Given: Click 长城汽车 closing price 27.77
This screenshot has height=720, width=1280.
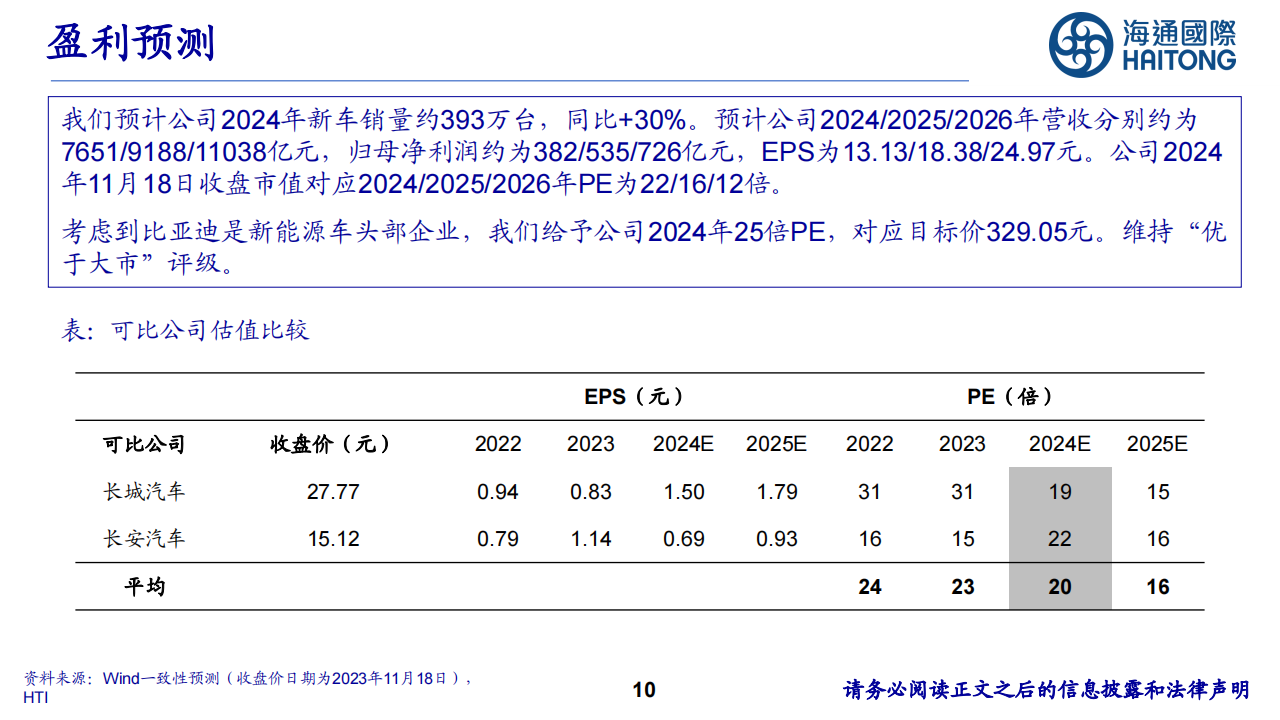Looking at the screenshot, I should coord(333,492).
